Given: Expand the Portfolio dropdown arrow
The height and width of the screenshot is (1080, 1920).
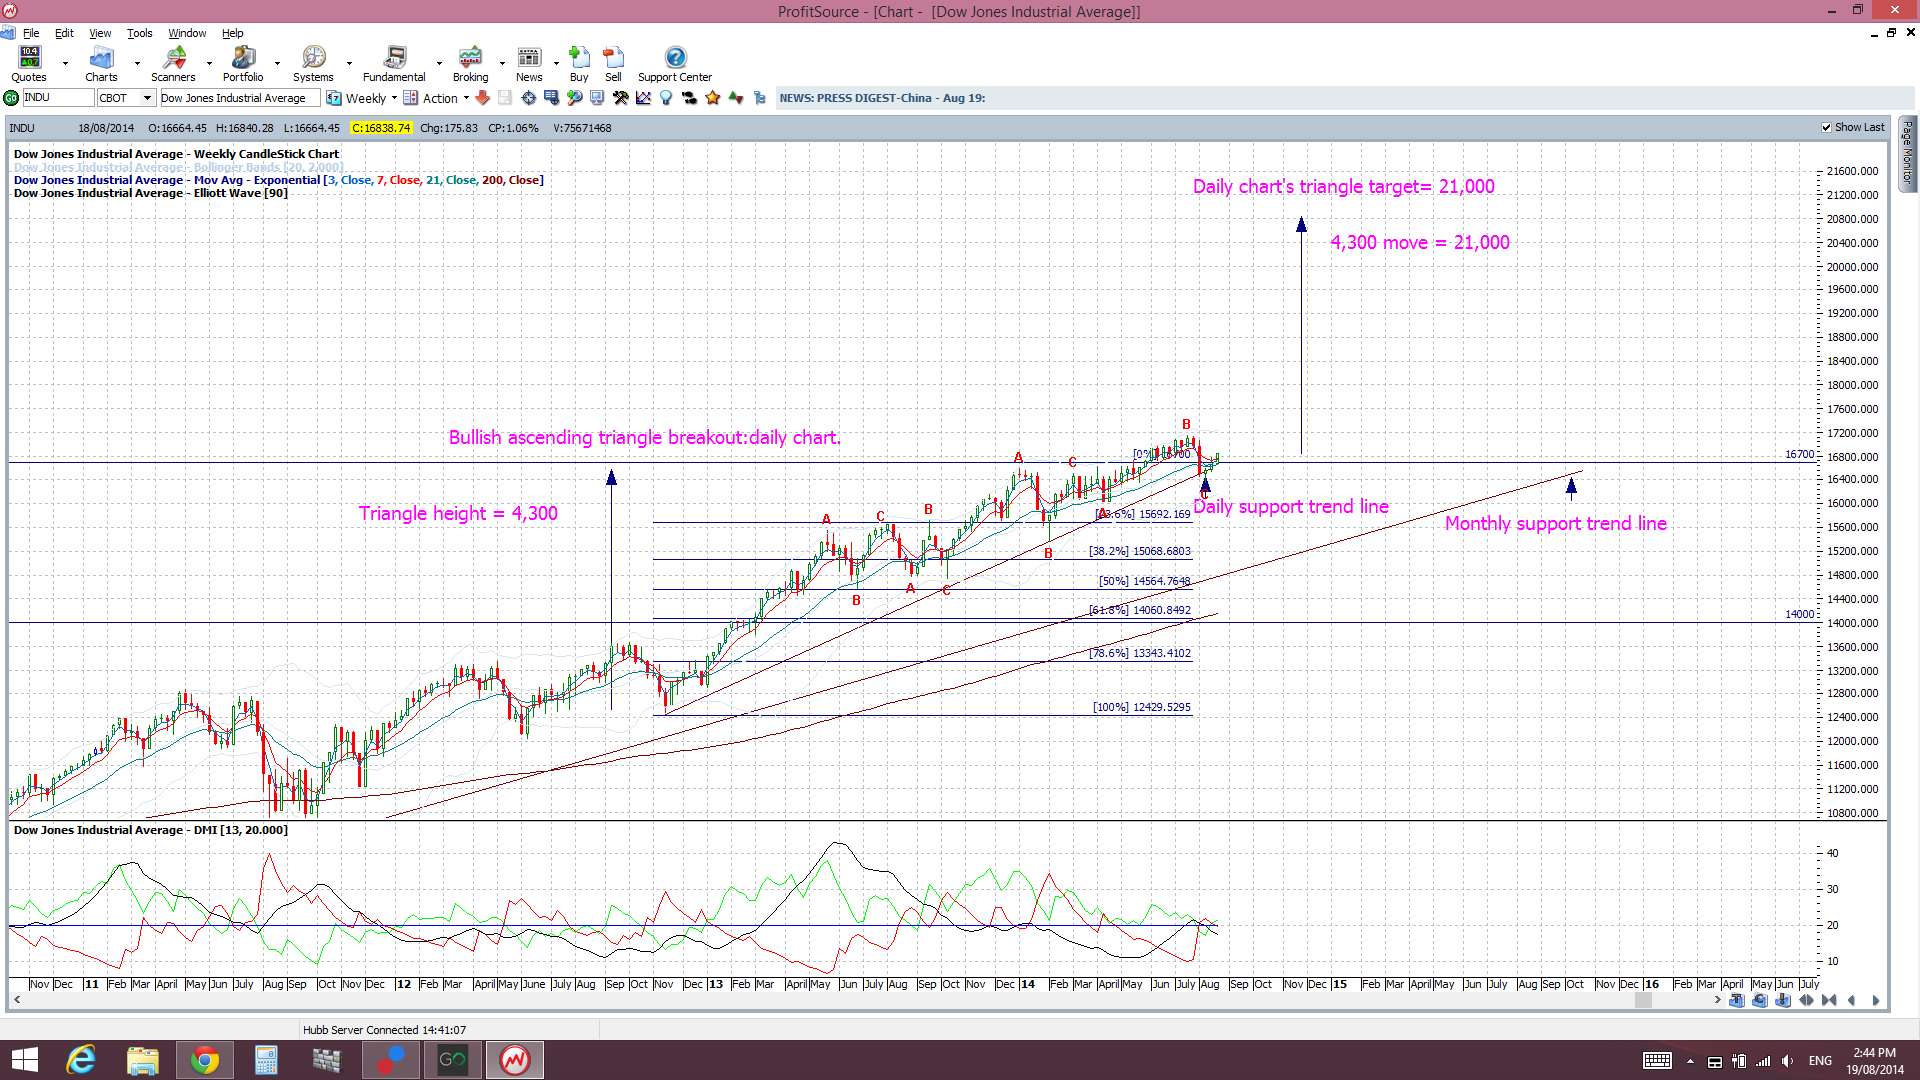Looking at the screenshot, I should tap(277, 64).
